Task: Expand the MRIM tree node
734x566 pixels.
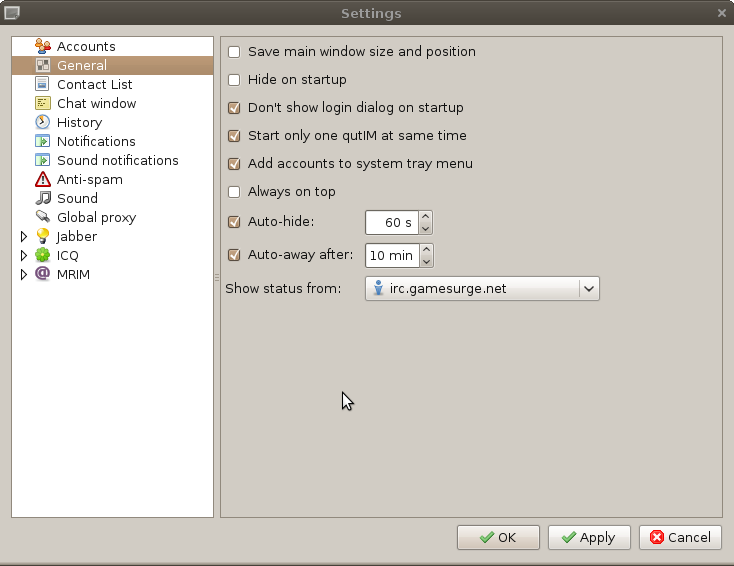Action: tap(23, 274)
